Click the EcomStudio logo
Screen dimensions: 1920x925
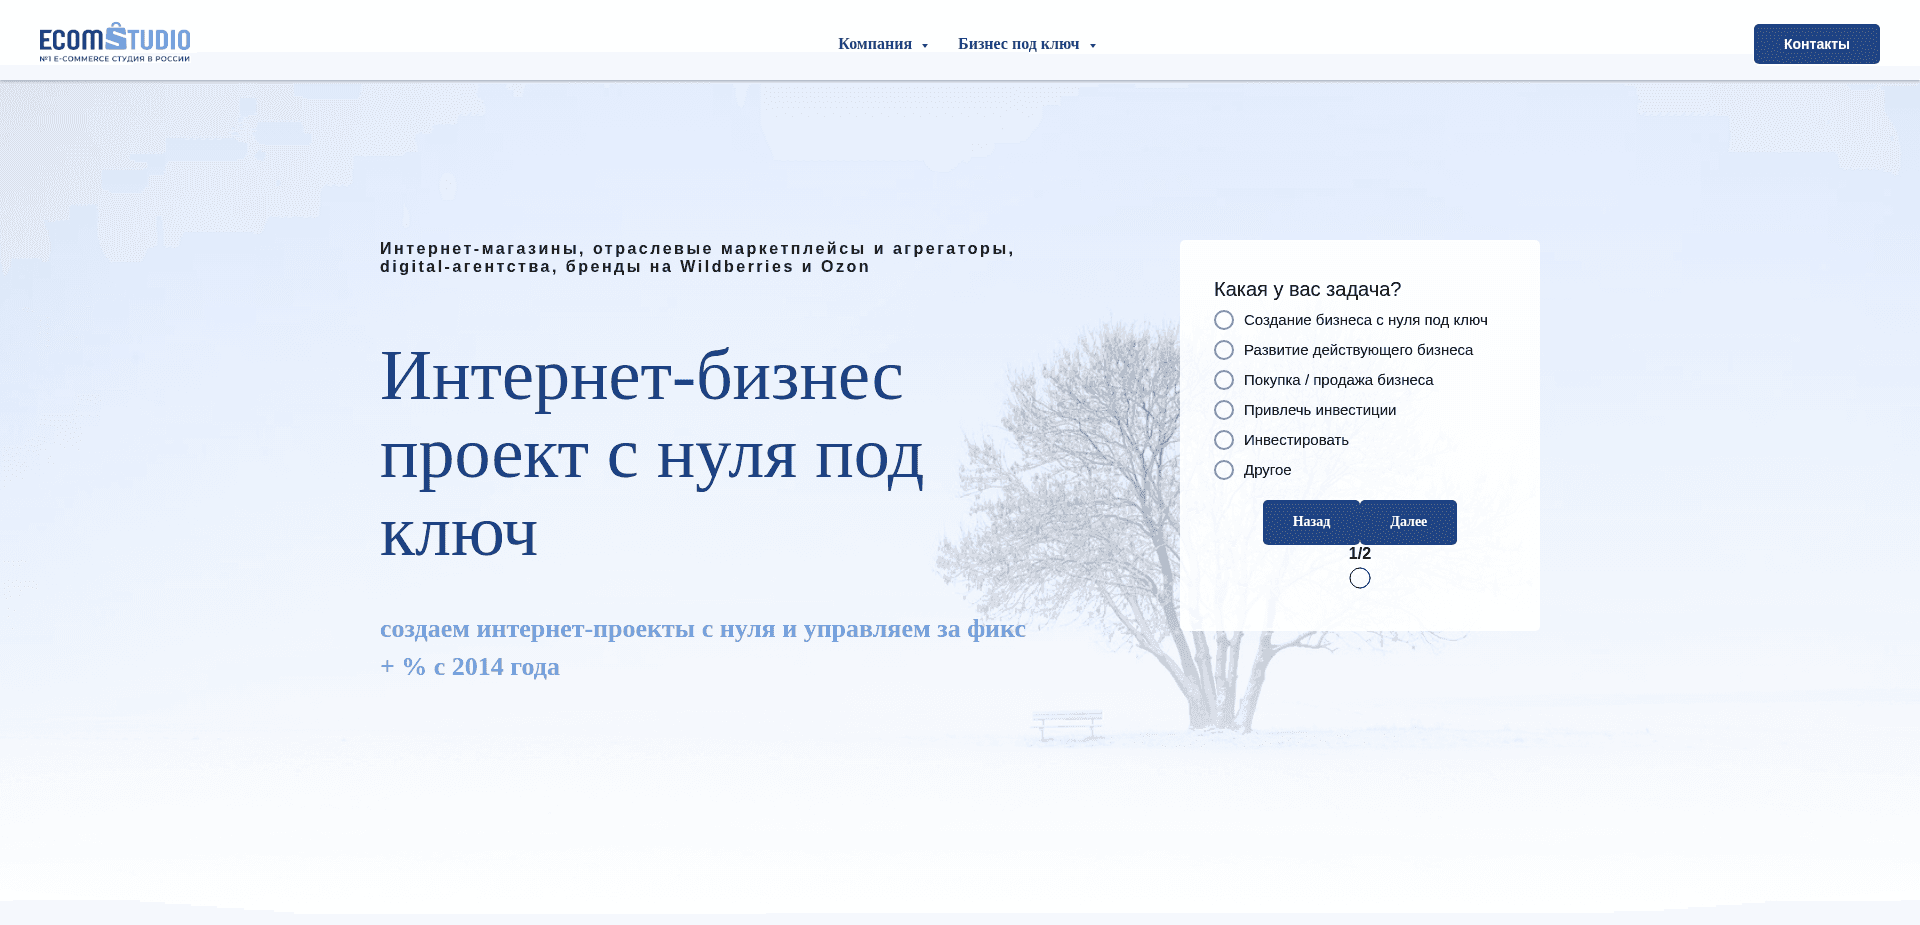(115, 43)
